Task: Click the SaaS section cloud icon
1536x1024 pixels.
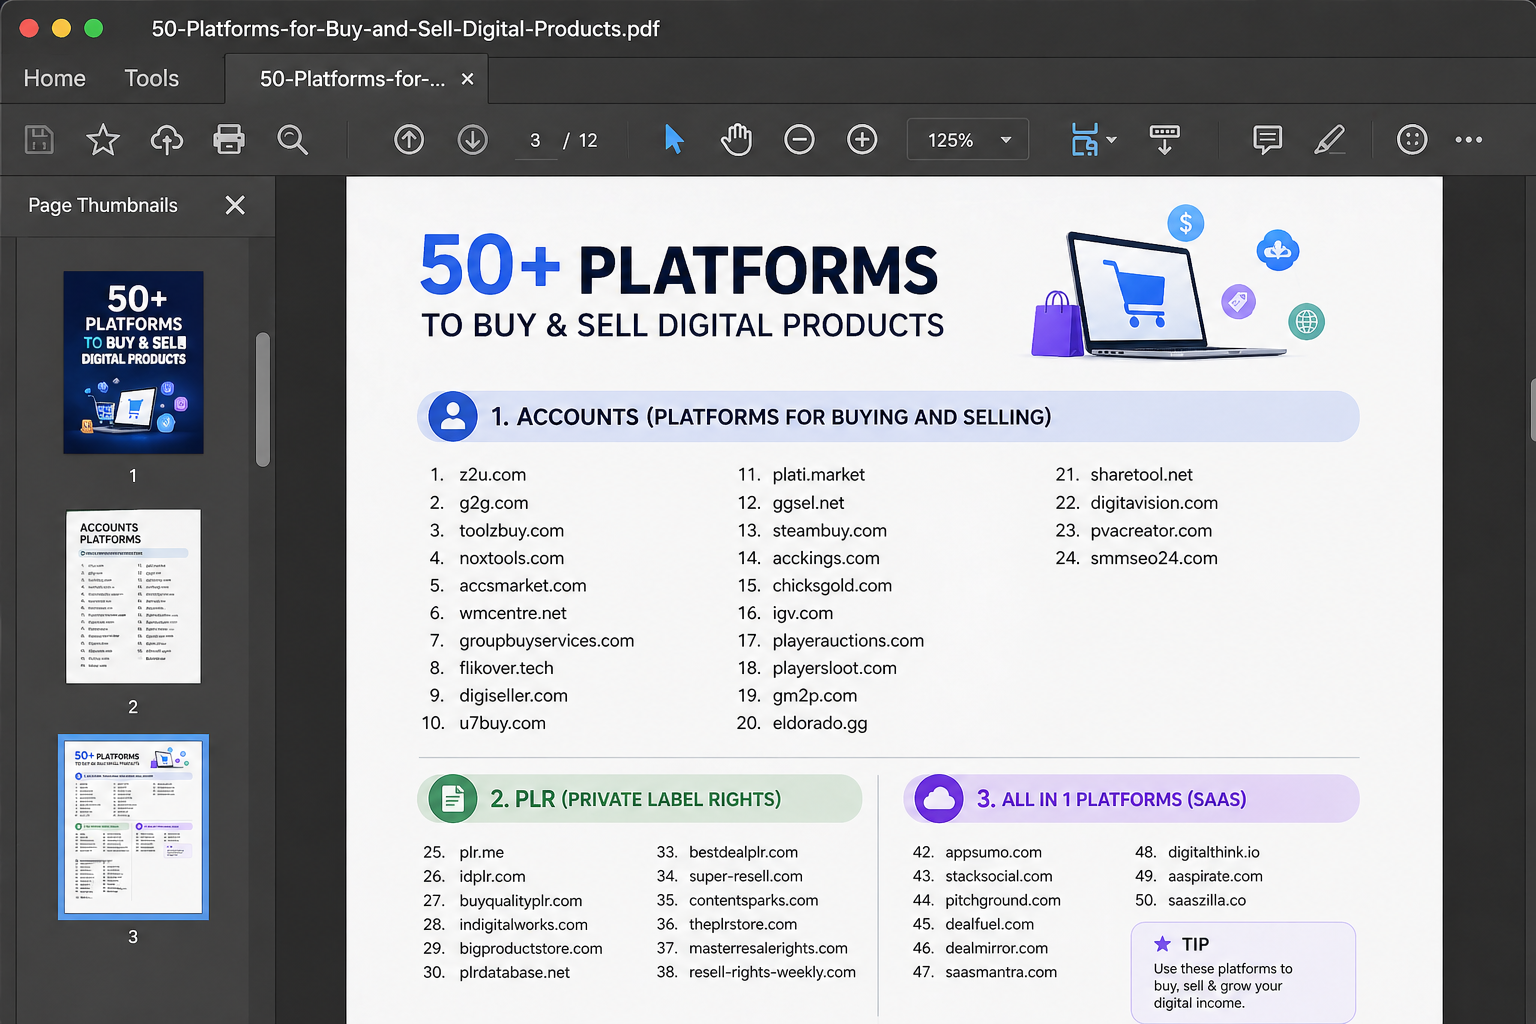Action: pos(939,799)
